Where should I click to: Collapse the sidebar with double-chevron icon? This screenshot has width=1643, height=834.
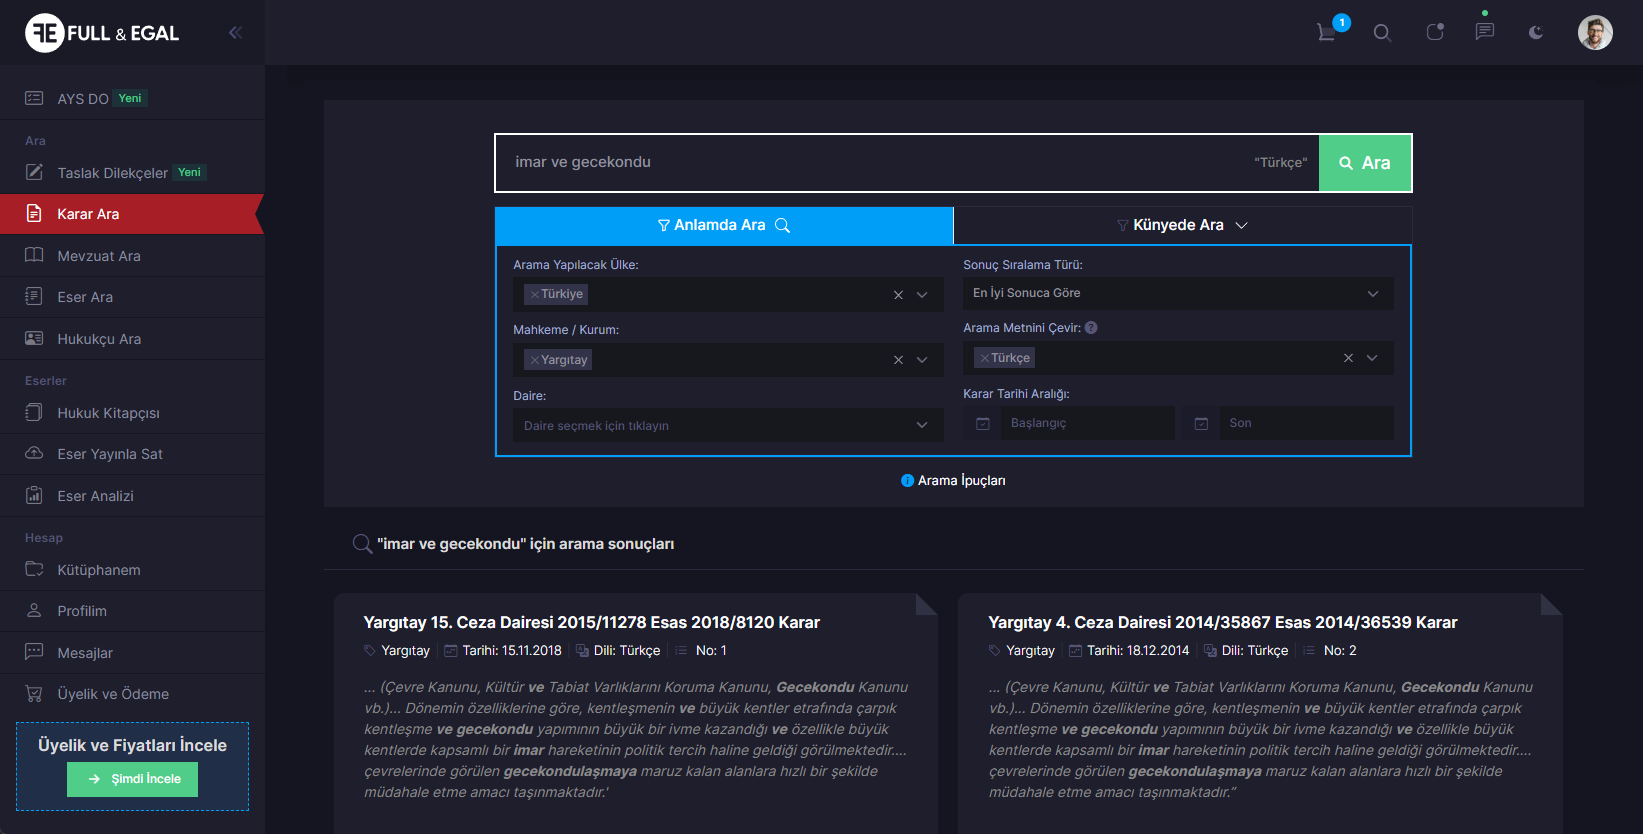235,32
